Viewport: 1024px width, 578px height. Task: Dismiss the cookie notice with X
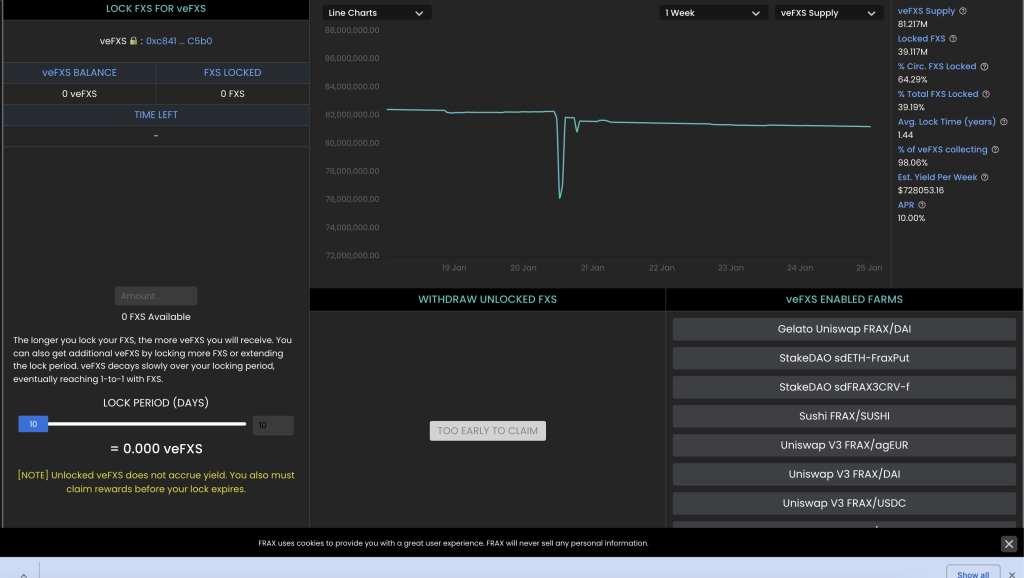[x=1009, y=543]
